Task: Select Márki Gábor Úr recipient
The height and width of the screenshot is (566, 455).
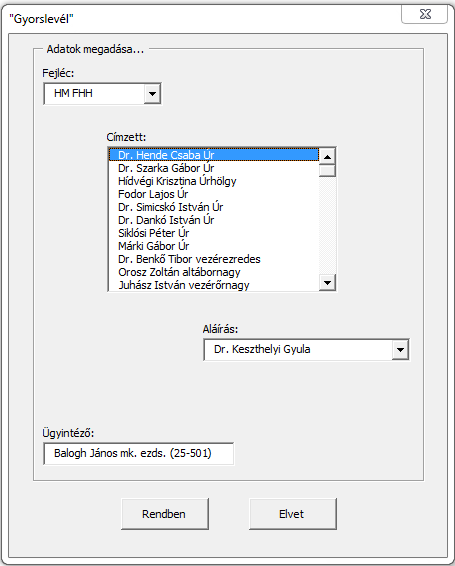Action: click(x=214, y=246)
